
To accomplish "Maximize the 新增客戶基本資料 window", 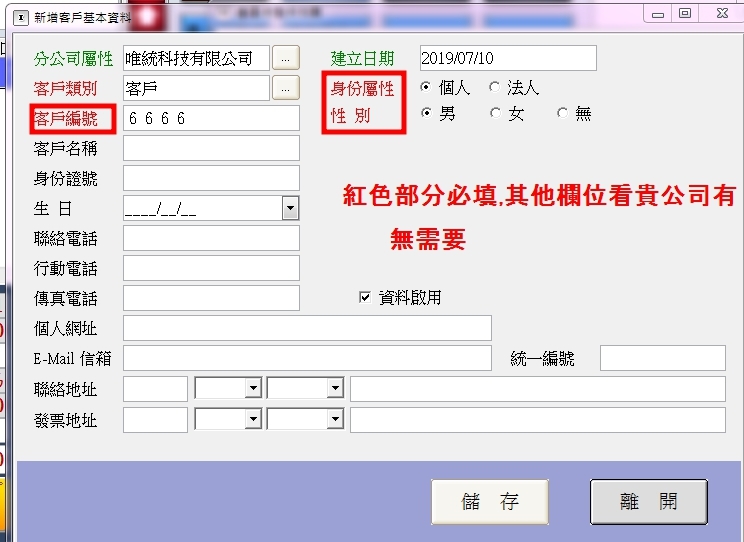I will click(685, 13).
